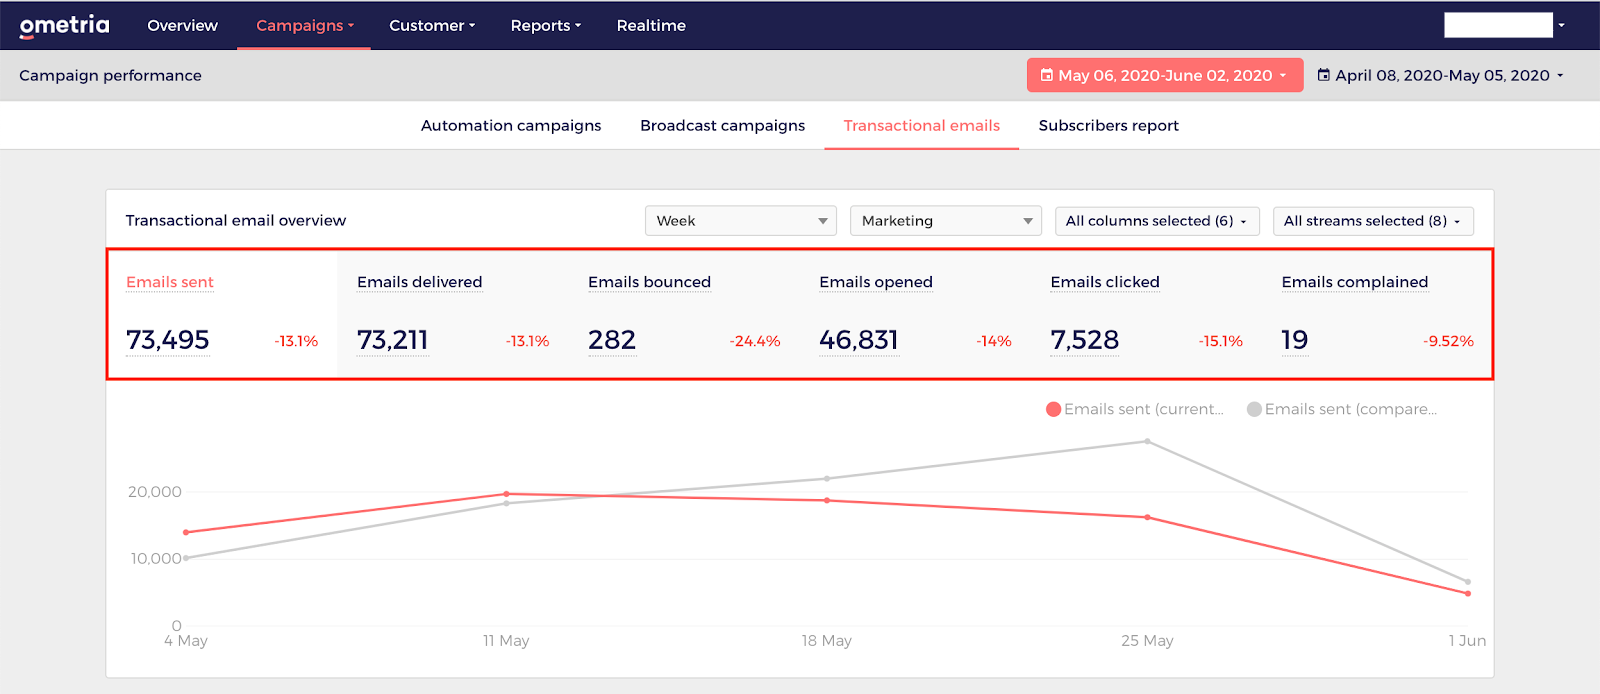
Task: Open the Marketing type dropdown
Action: (x=946, y=221)
